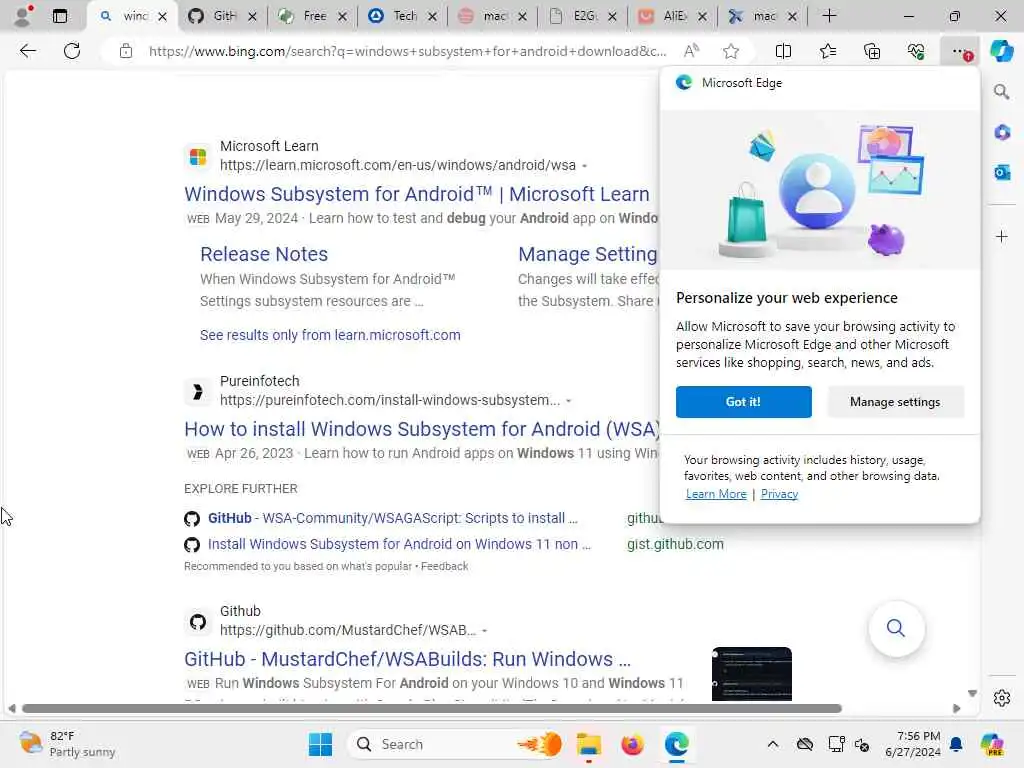The image size is (1024, 768).
Task: Click Manage settings button
Action: tap(895, 402)
